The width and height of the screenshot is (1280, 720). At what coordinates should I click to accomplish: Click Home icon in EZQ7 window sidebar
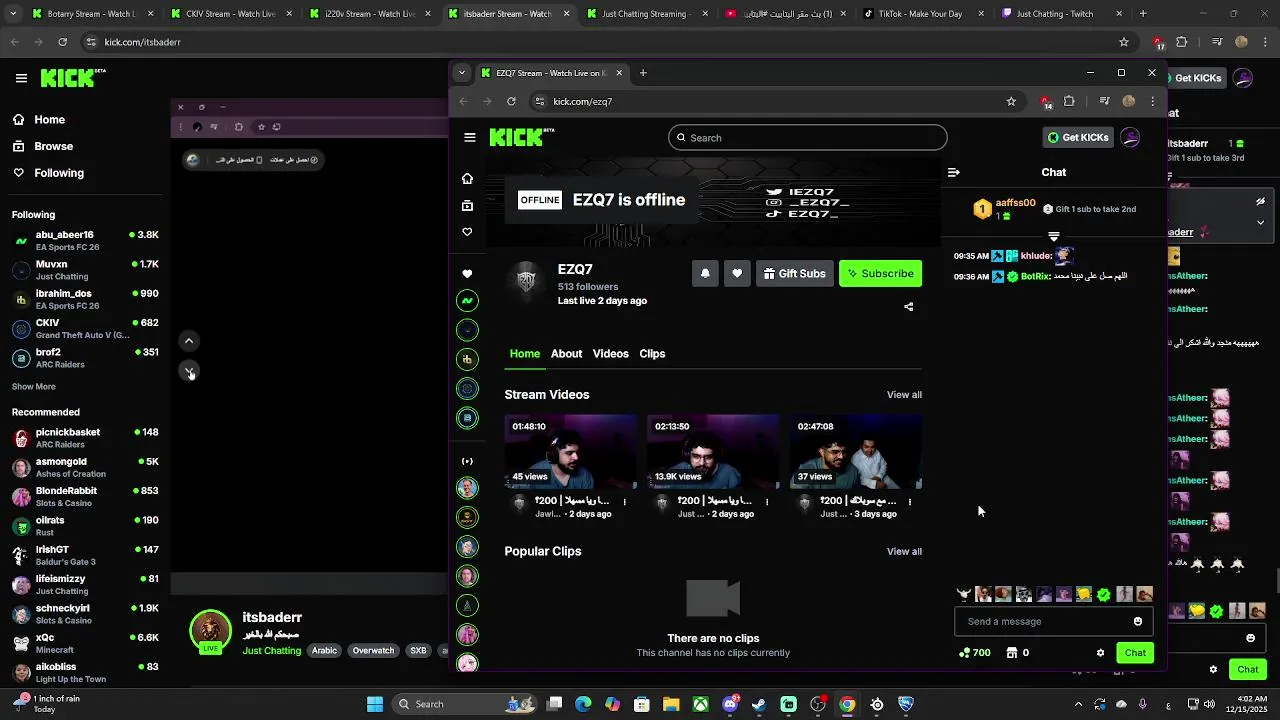[x=467, y=179]
